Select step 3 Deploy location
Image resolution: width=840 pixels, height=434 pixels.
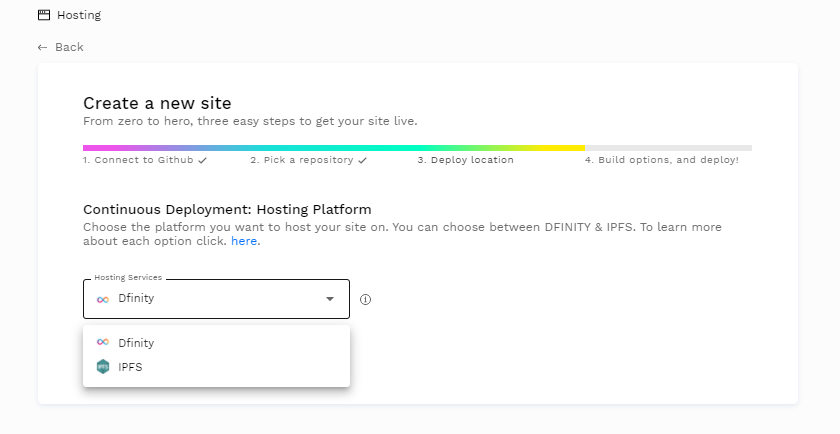(x=466, y=160)
